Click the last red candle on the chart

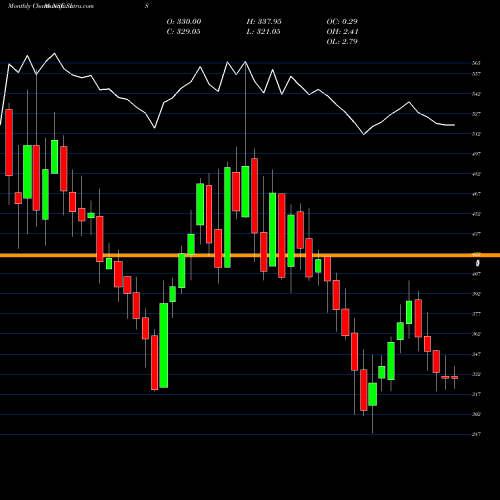click(455, 377)
